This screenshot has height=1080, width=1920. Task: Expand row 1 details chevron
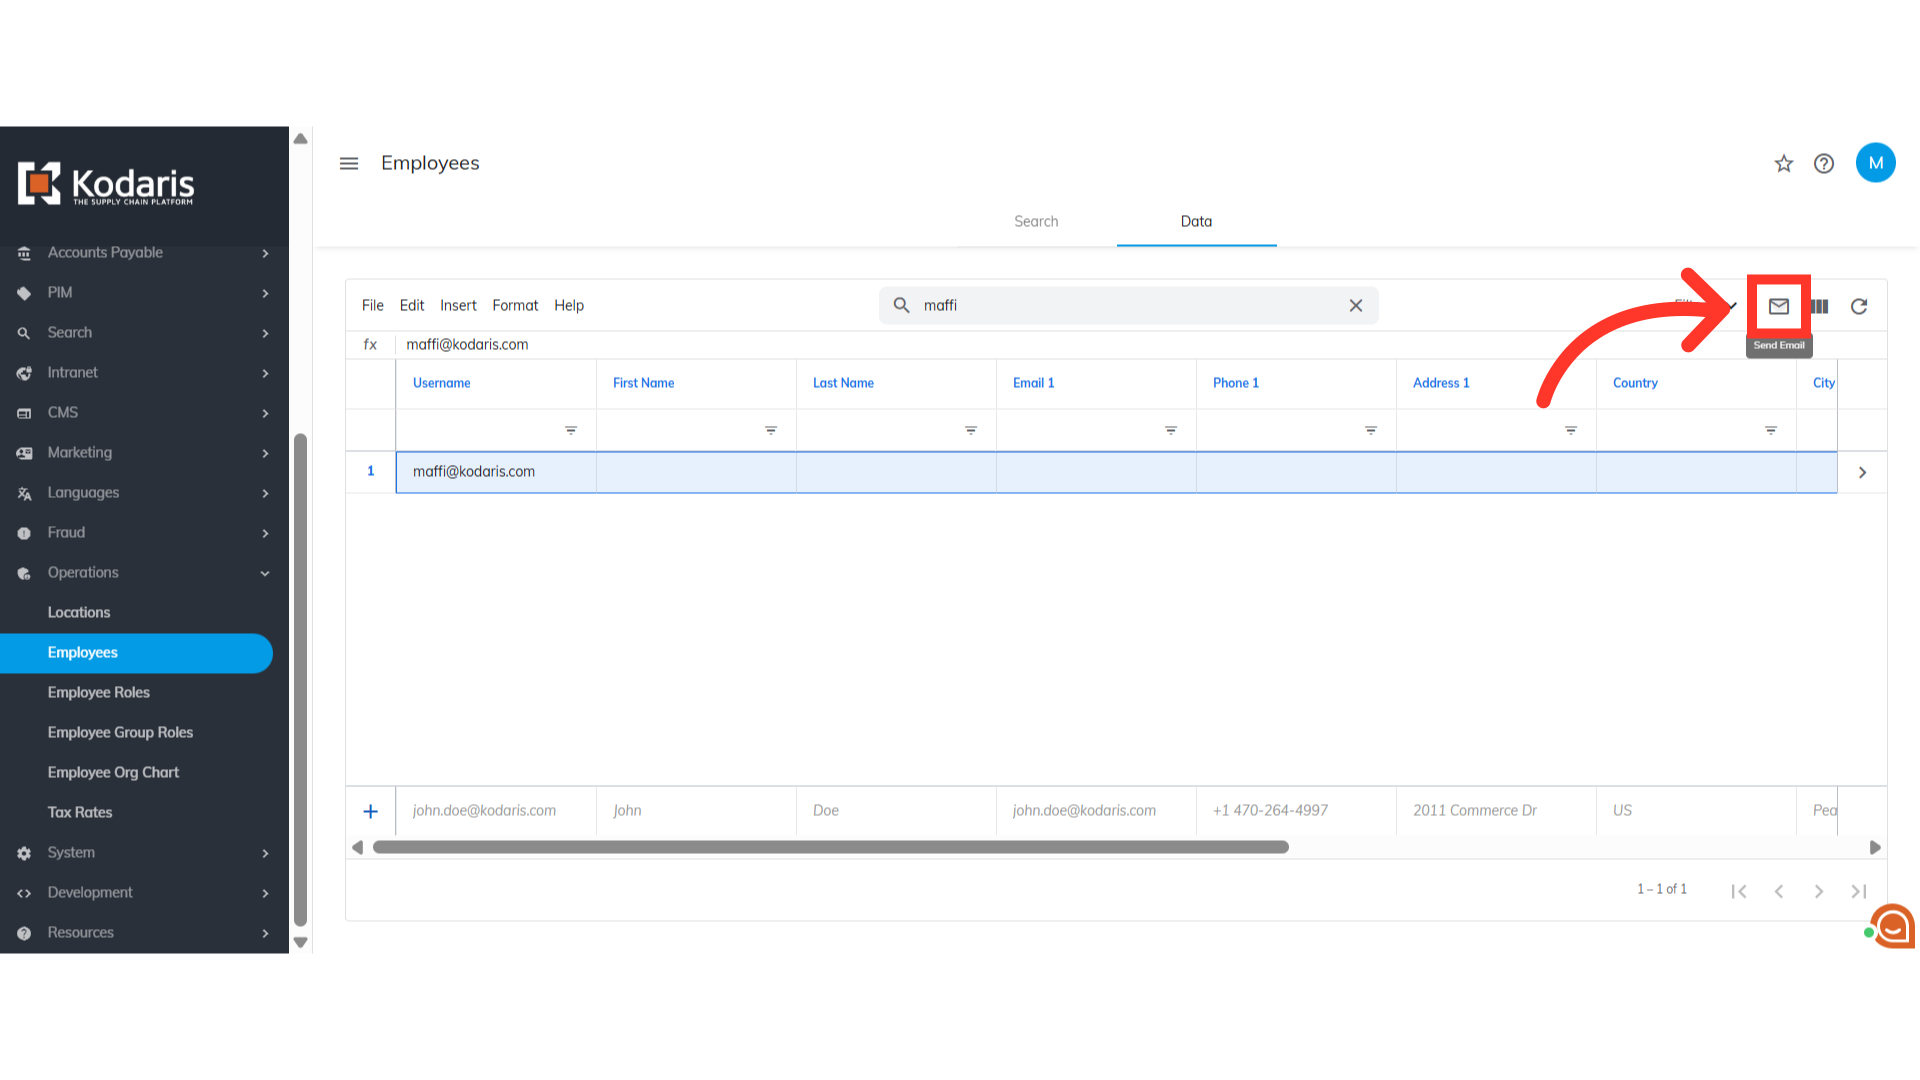point(1862,472)
